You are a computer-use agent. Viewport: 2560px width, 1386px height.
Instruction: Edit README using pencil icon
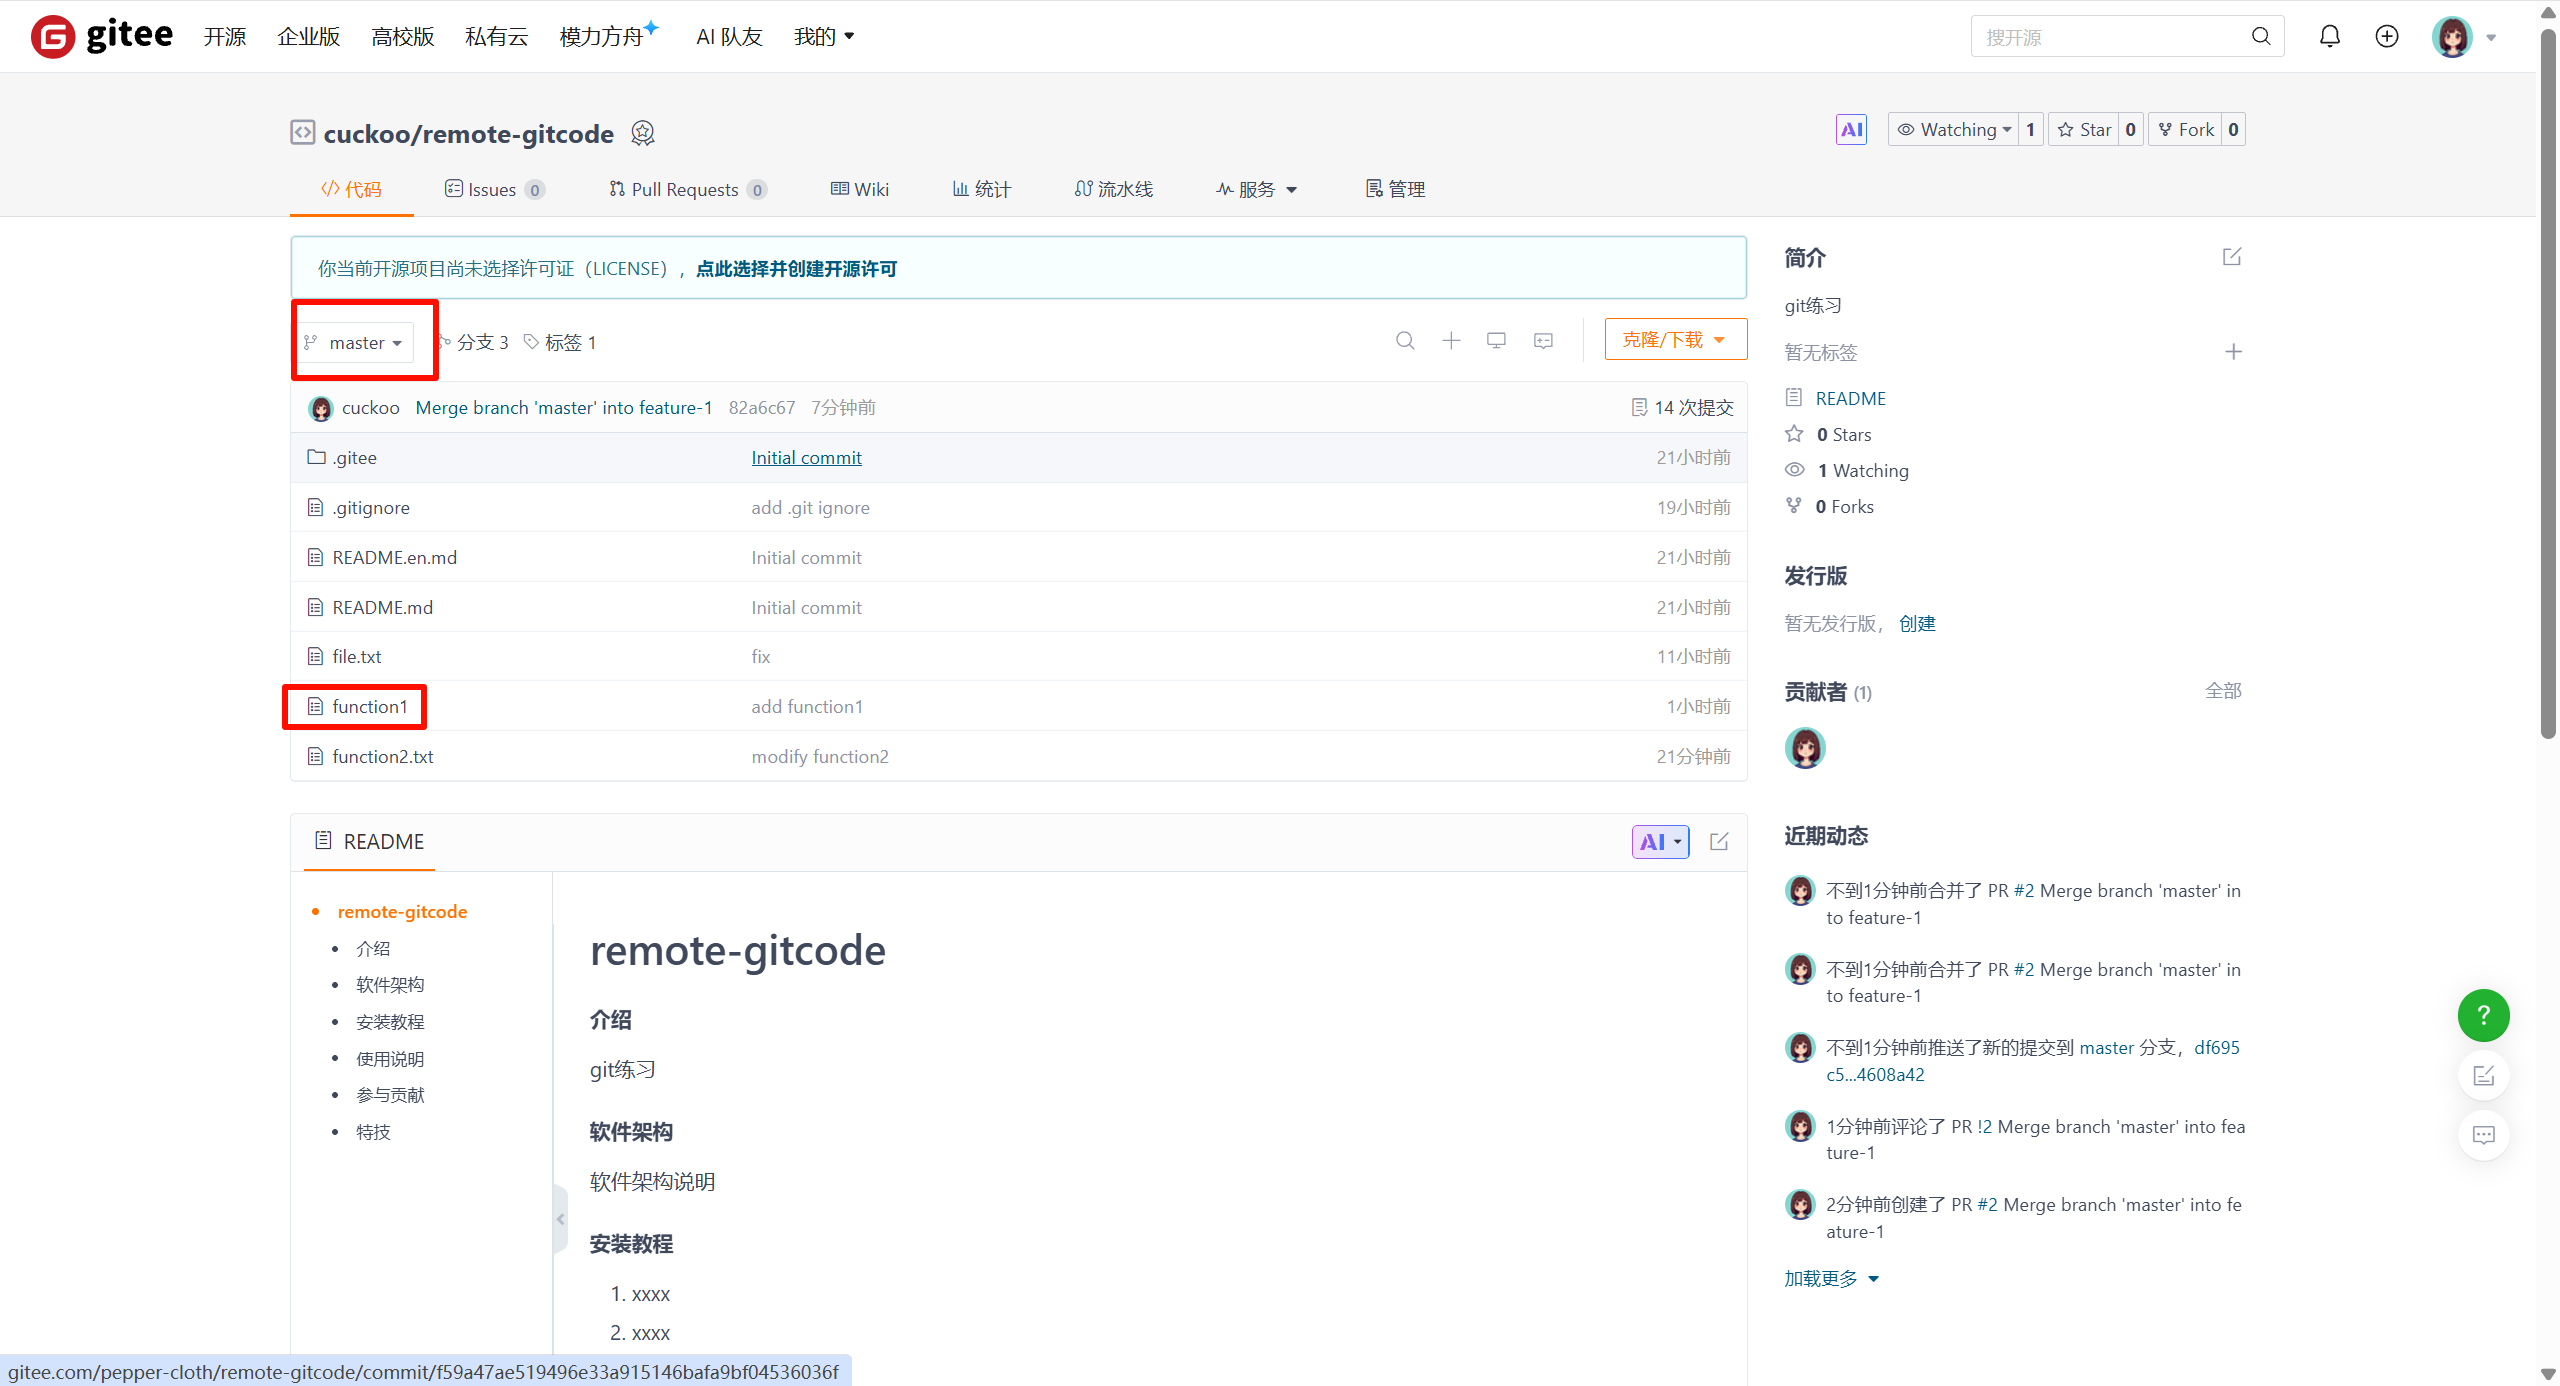(1719, 842)
